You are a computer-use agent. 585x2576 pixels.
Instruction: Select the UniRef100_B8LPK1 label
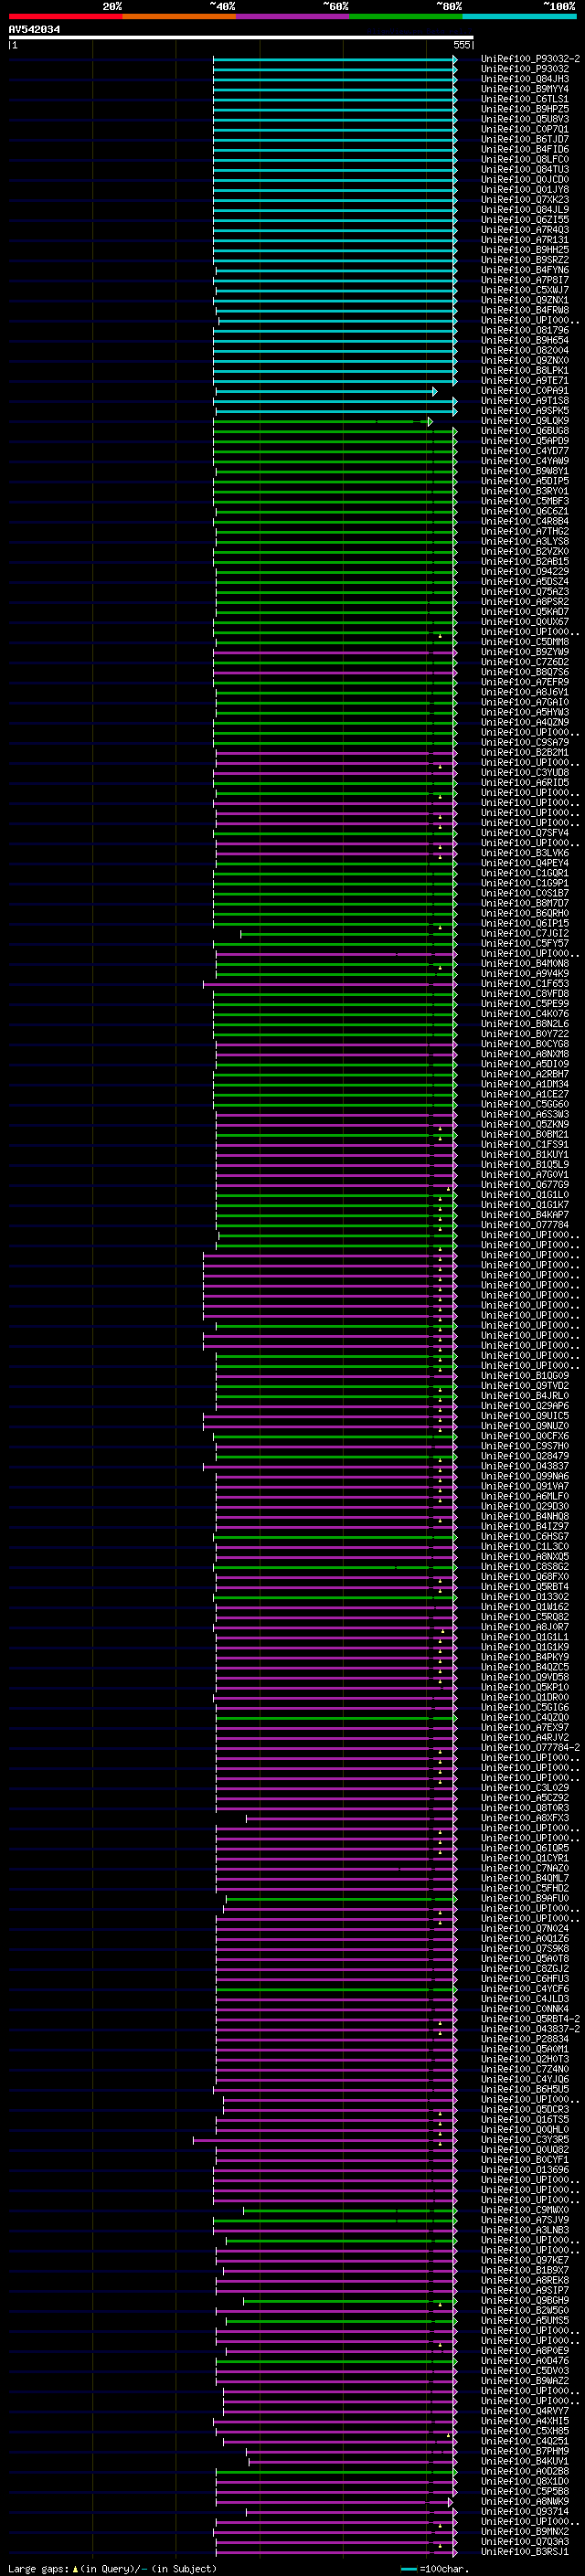pyautogui.click(x=525, y=370)
